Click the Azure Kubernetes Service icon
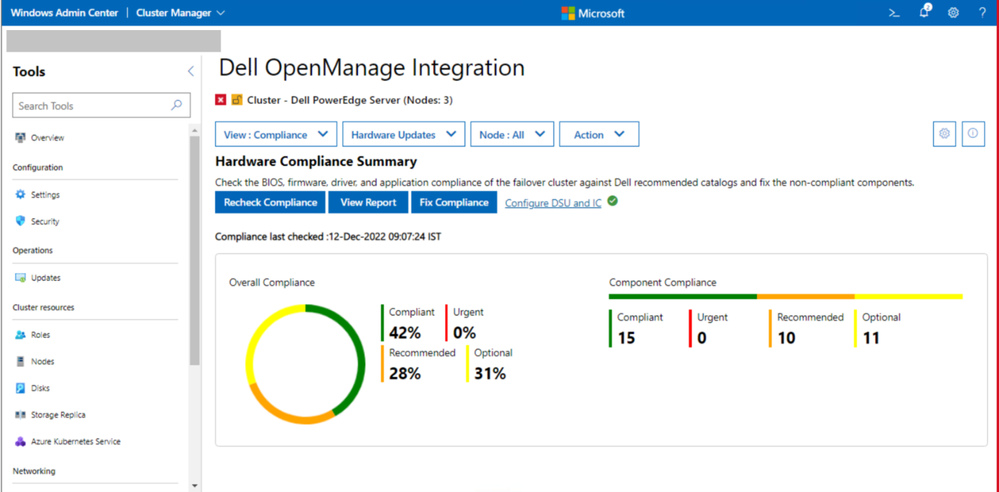Viewport: 999px width, 492px height. pyautogui.click(x=20, y=441)
